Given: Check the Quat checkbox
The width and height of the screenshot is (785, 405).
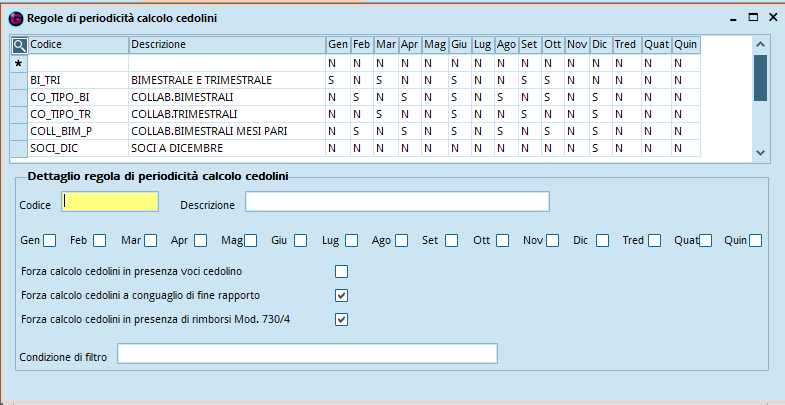Looking at the screenshot, I should [x=705, y=241].
